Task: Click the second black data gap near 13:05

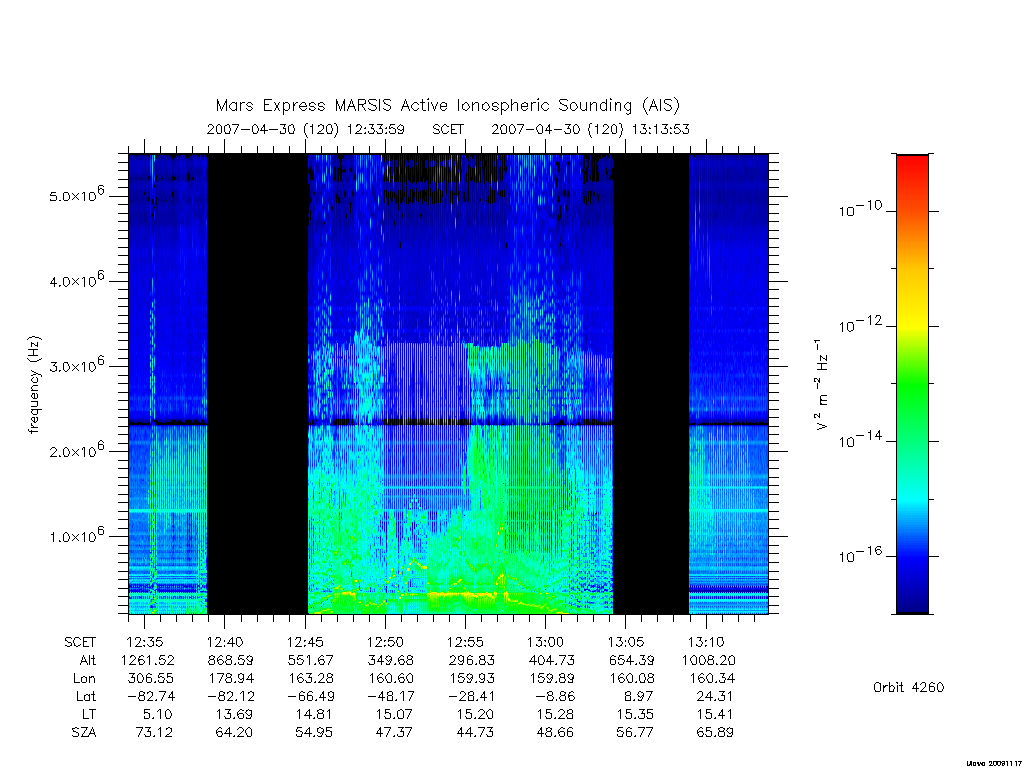Action: pyautogui.click(x=651, y=384)
